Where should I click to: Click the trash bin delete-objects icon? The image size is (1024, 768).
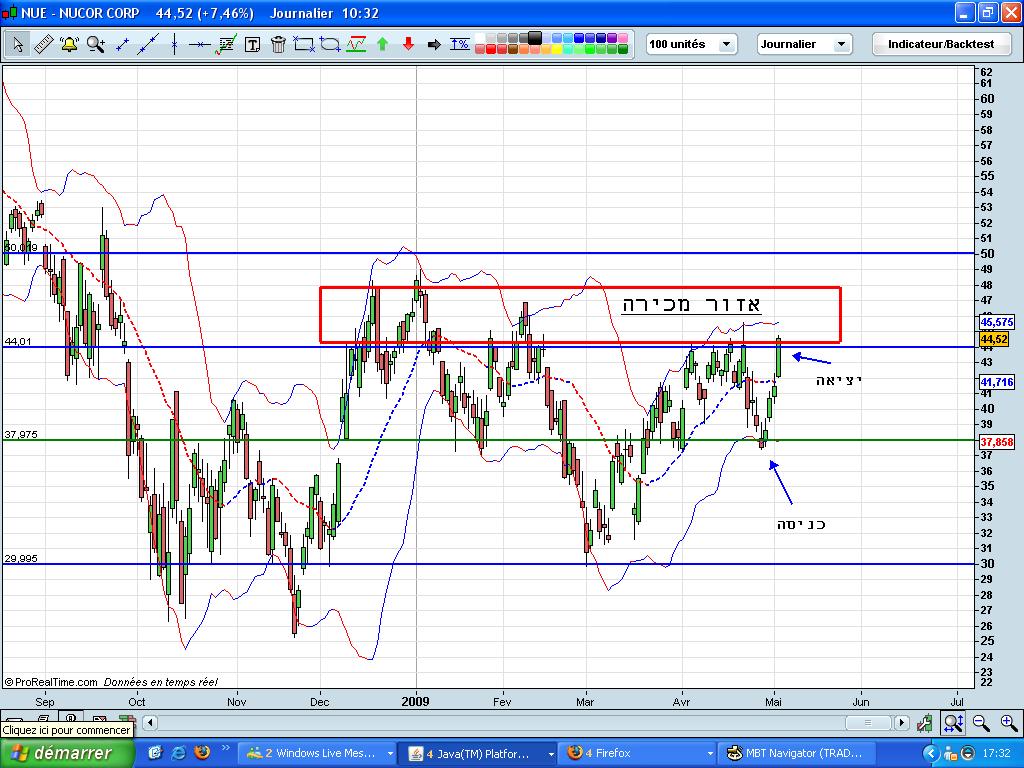[x=278, y=44]
